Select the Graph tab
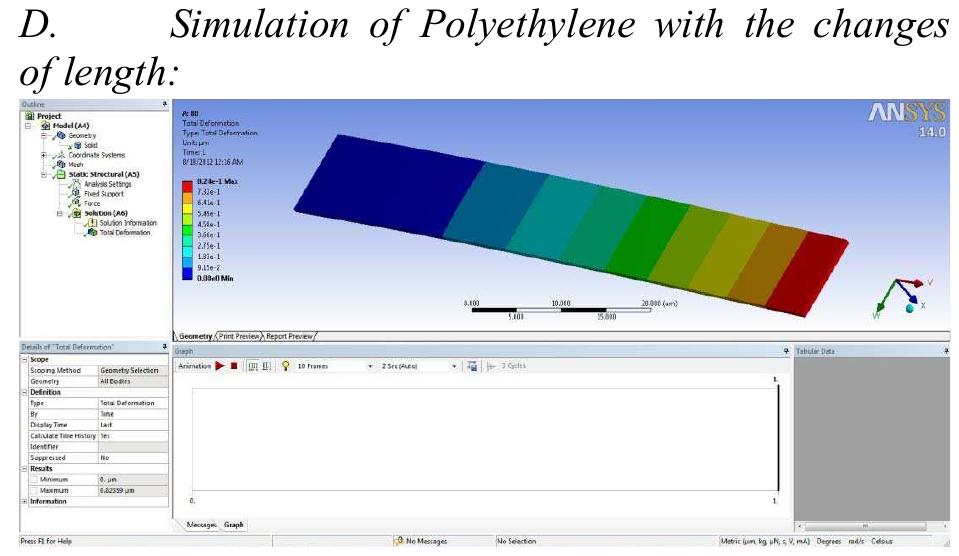Viewport: 959px width, 556px height. click(x=234, y=525)
